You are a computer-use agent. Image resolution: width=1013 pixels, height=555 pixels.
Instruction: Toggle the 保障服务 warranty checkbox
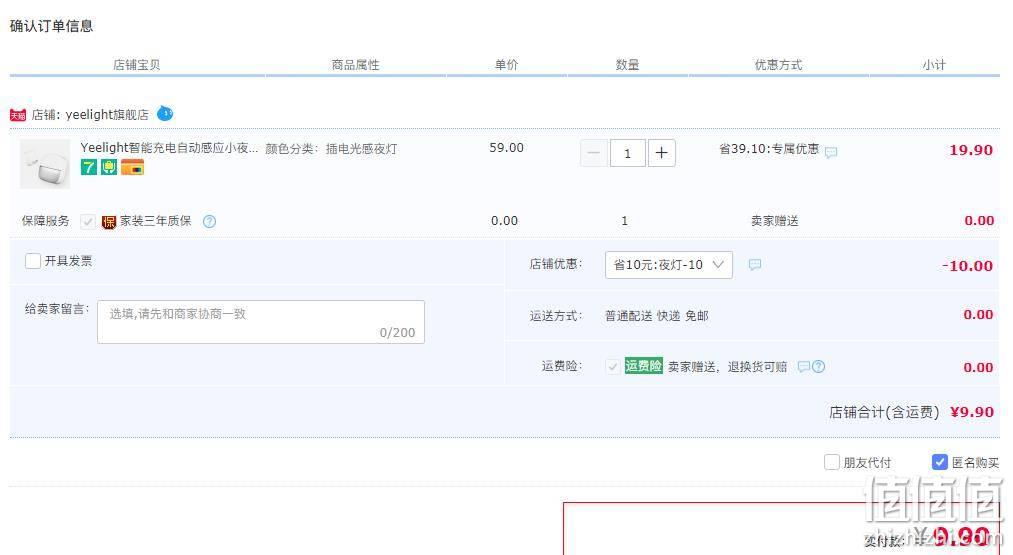point(88,222)
